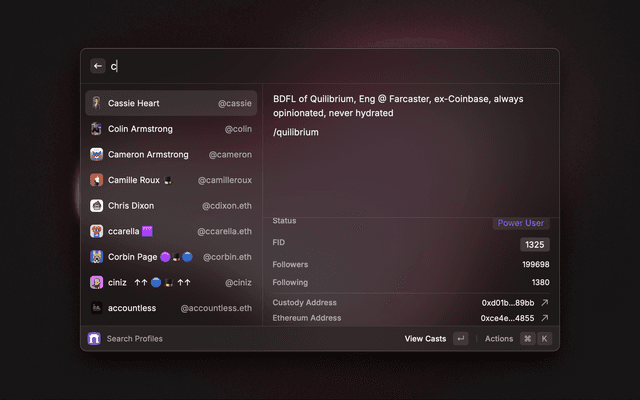Select the Corbin Page profile row
This screenshot has width=640, height=400.
click(170, 257)
